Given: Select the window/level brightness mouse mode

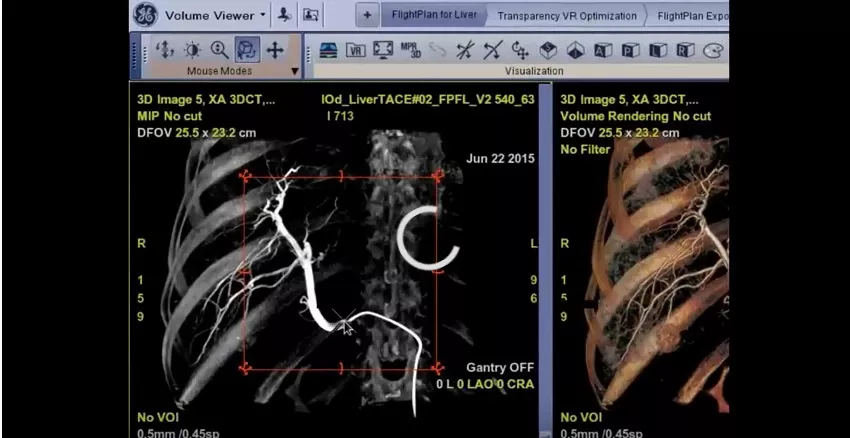Looking at the screenshot, I should [192, 50].
